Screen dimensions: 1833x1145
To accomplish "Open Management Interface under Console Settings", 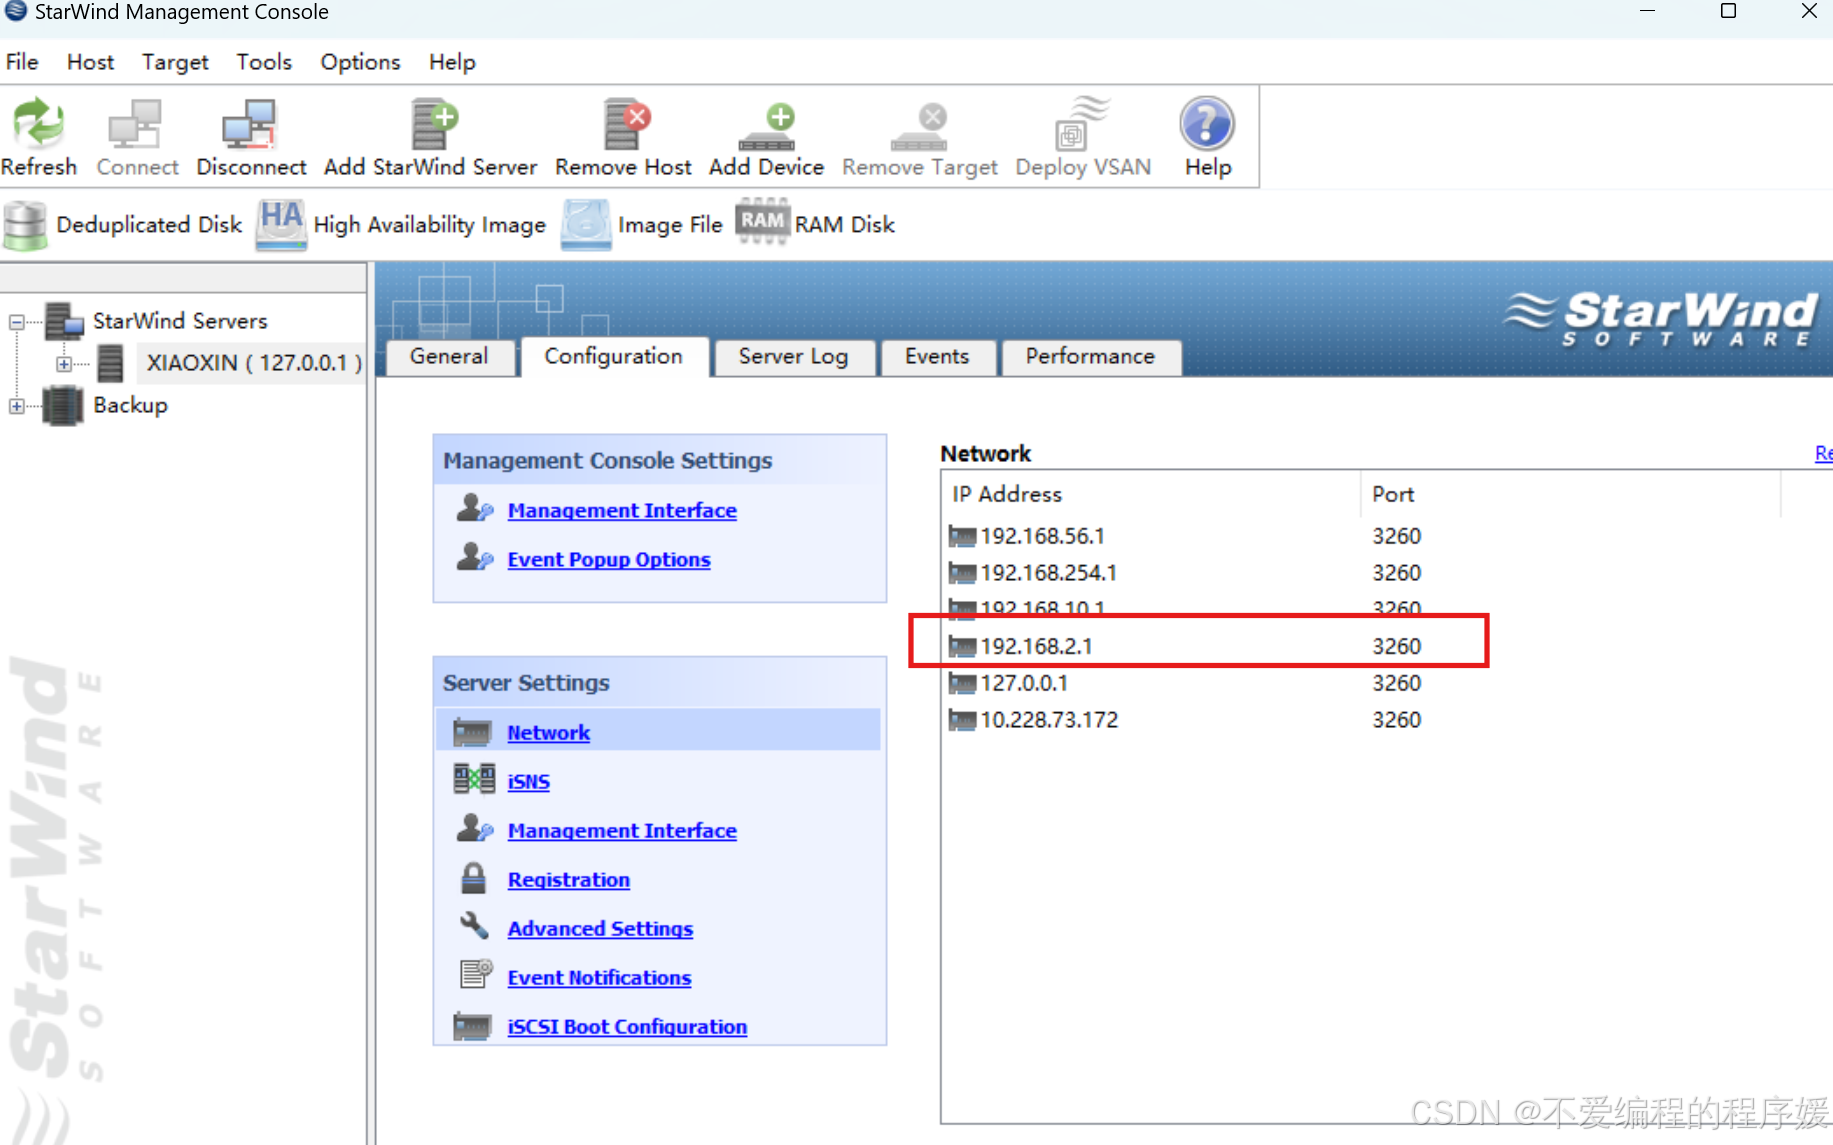I will pyautogui.click(x=622, y=511).
